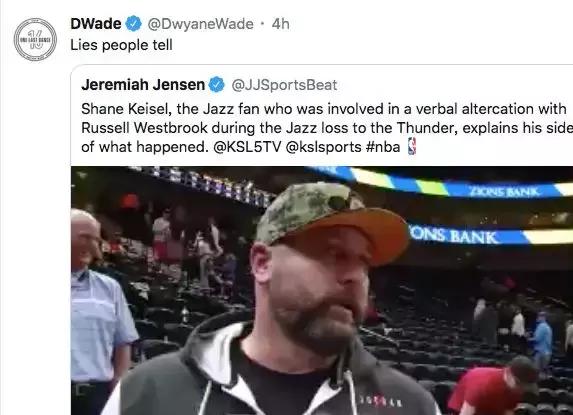Open Jeremiah Jensen's name in quoted tweet
The width and height of the screenshot is (573, 415).
click(x=143, y=85)
